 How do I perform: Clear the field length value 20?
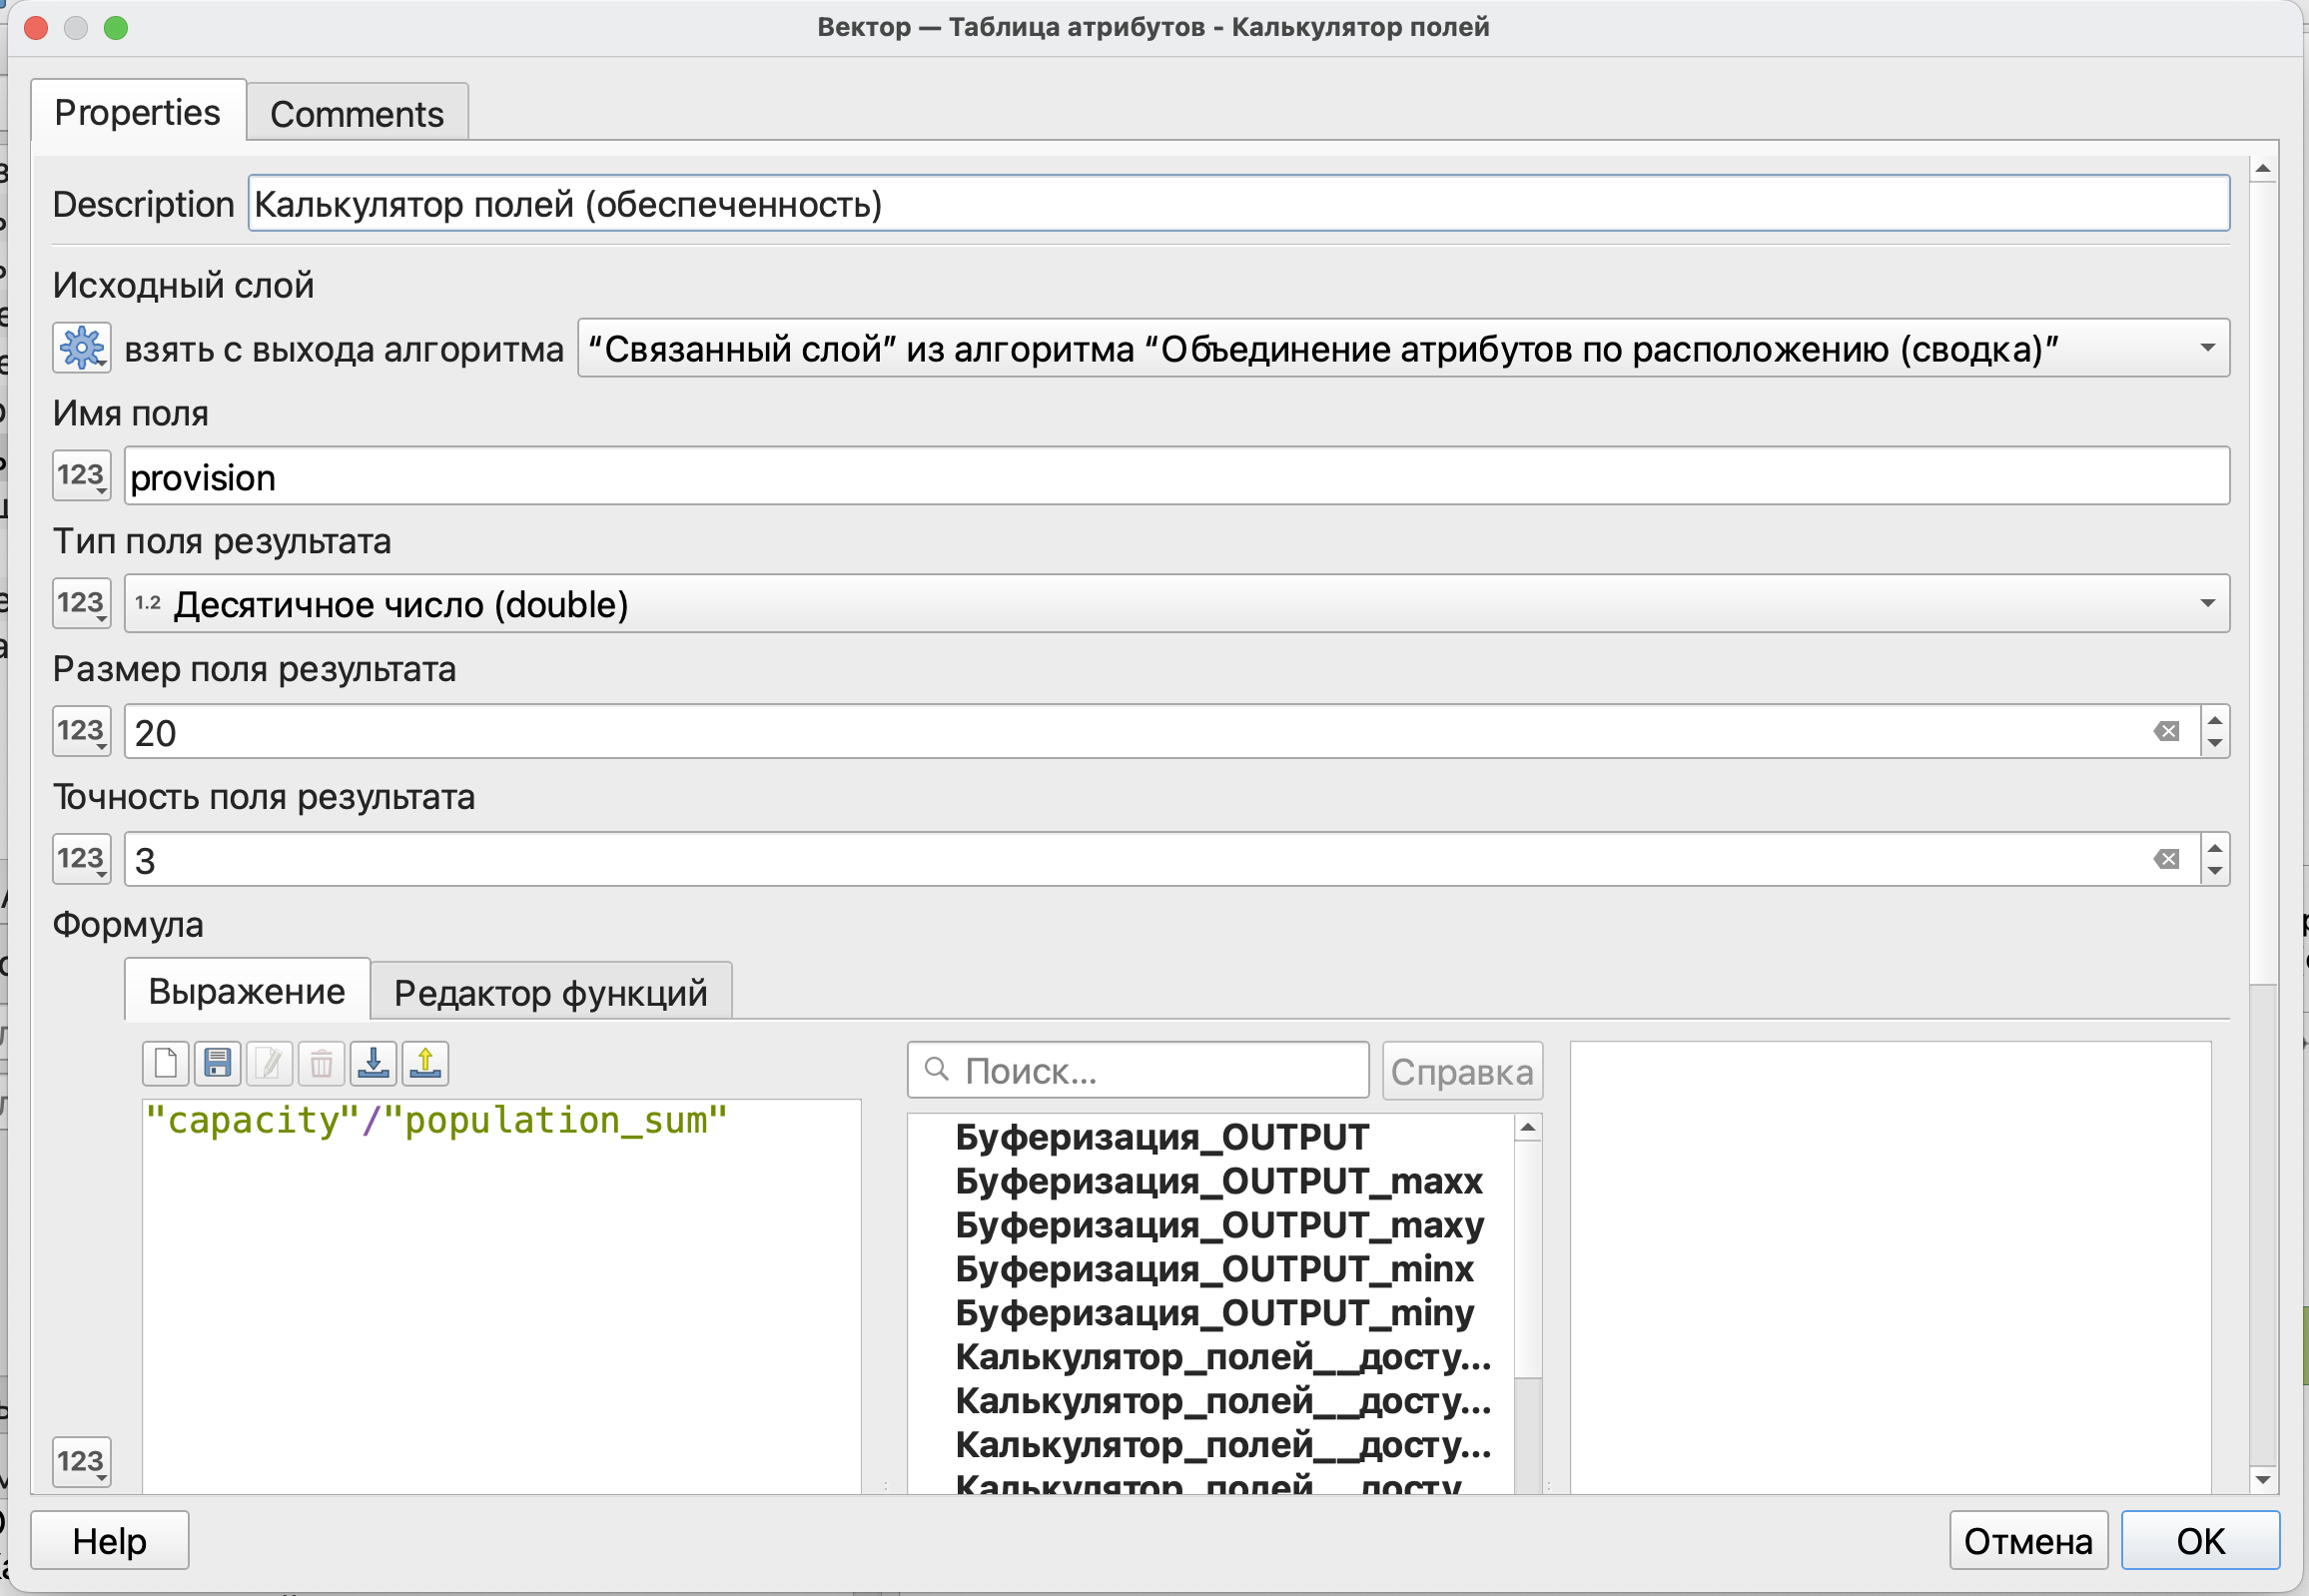point(2166,732)
